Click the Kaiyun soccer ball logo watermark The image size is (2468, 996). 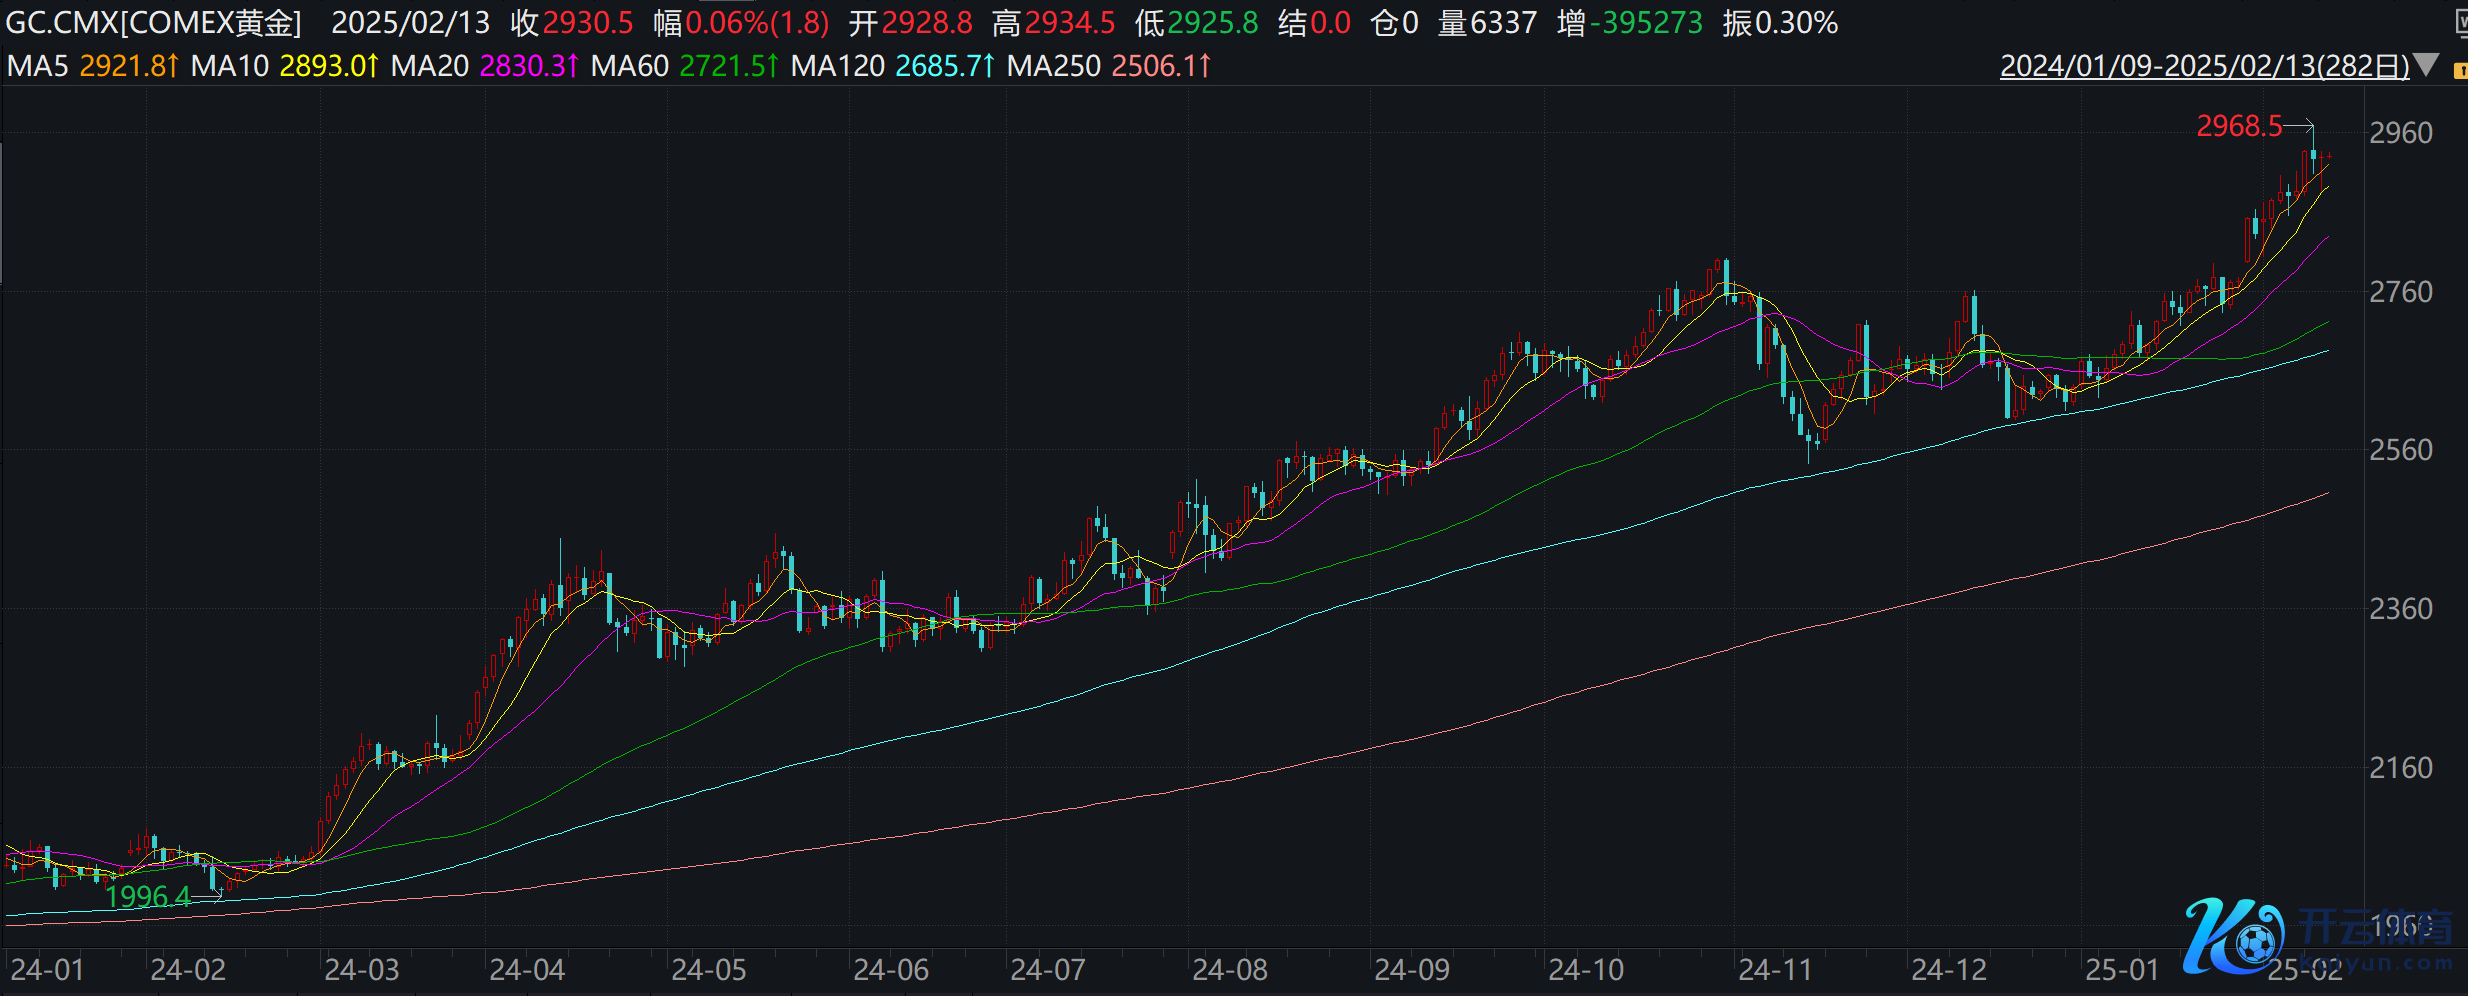point(2234,937)
